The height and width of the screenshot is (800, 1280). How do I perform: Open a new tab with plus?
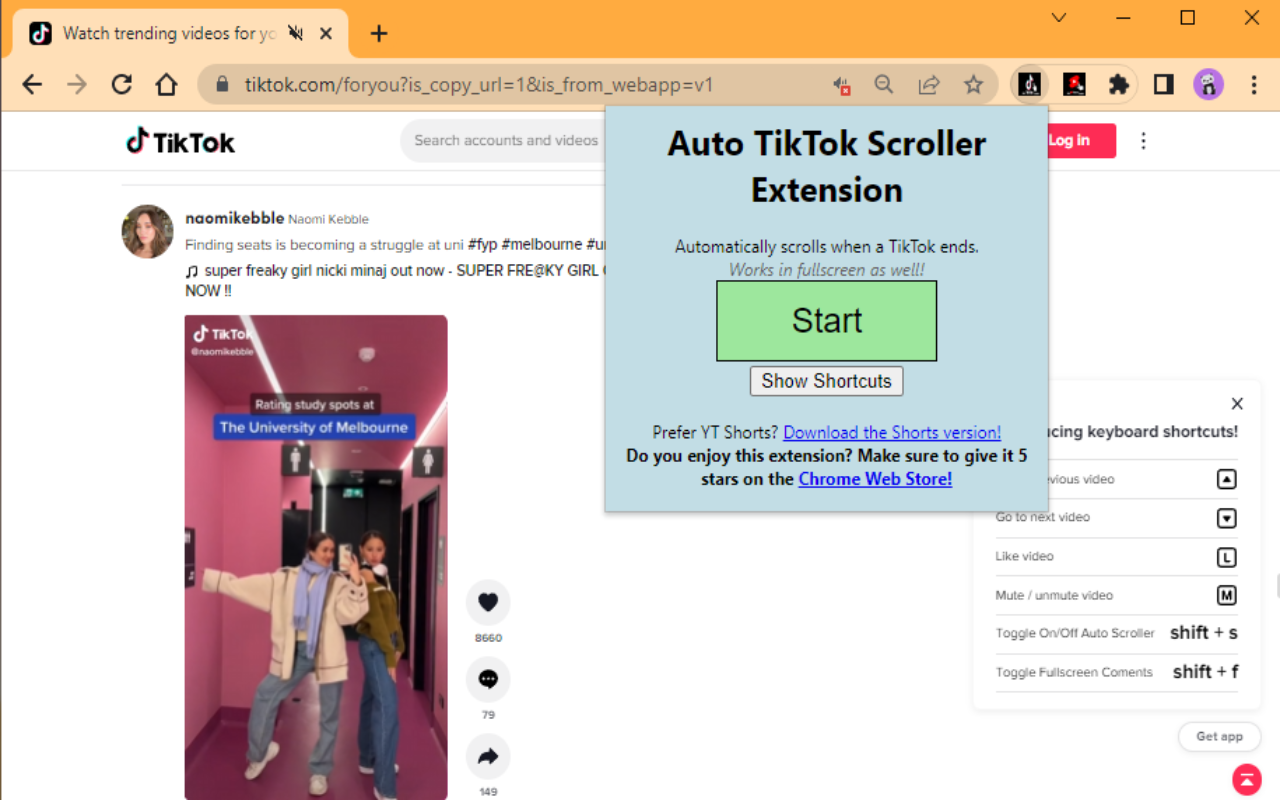[x=378, y=33]
